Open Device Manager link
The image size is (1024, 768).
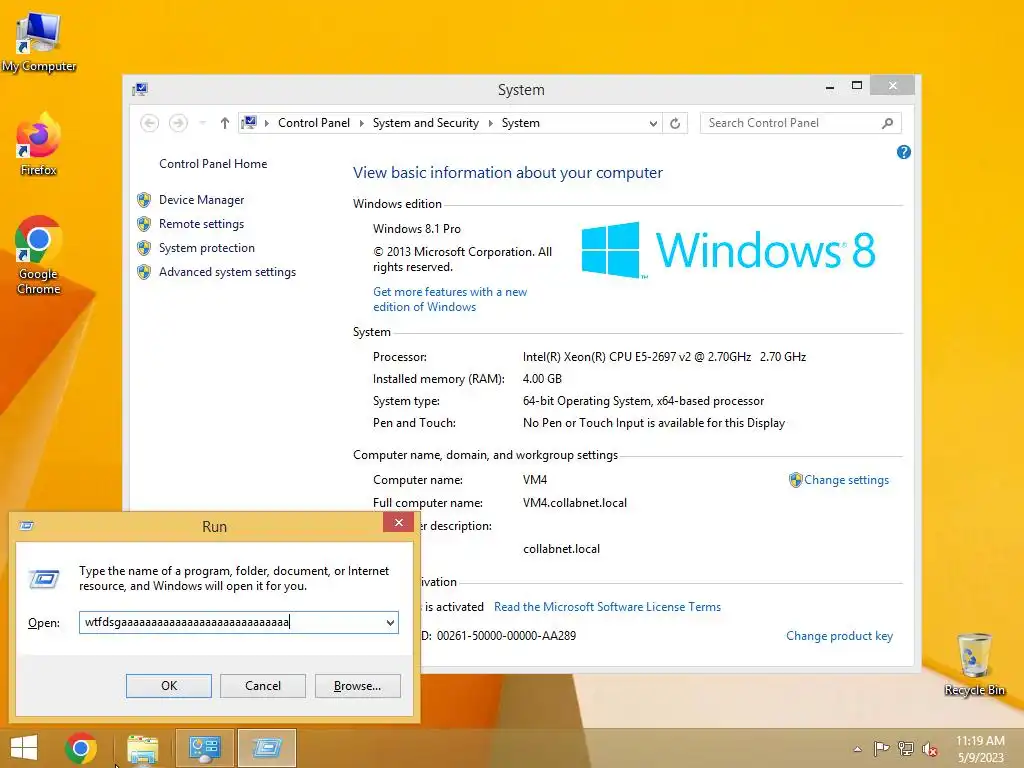point(201,200)
